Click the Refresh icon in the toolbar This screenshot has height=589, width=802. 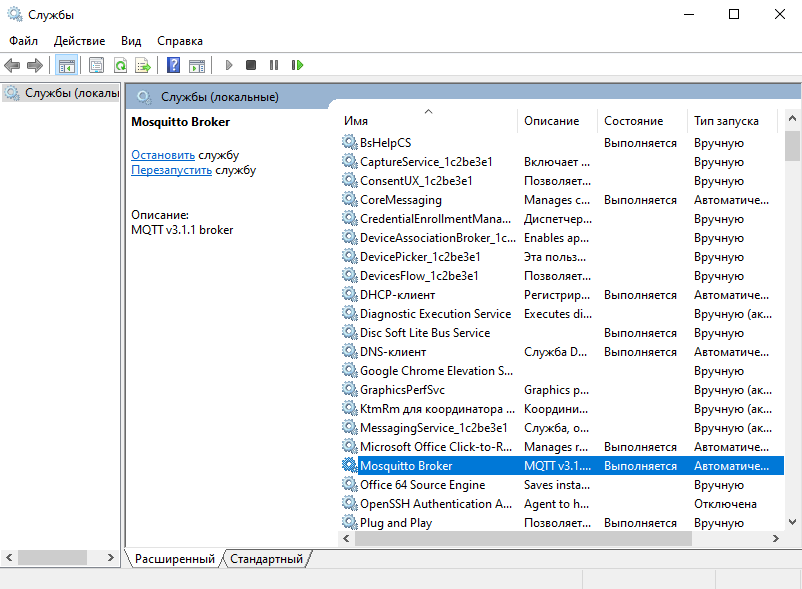tap(120, 65)
